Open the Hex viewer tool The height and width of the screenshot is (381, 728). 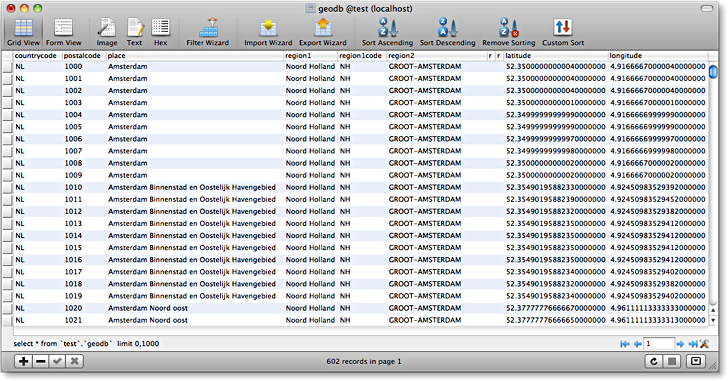(161, 32)
